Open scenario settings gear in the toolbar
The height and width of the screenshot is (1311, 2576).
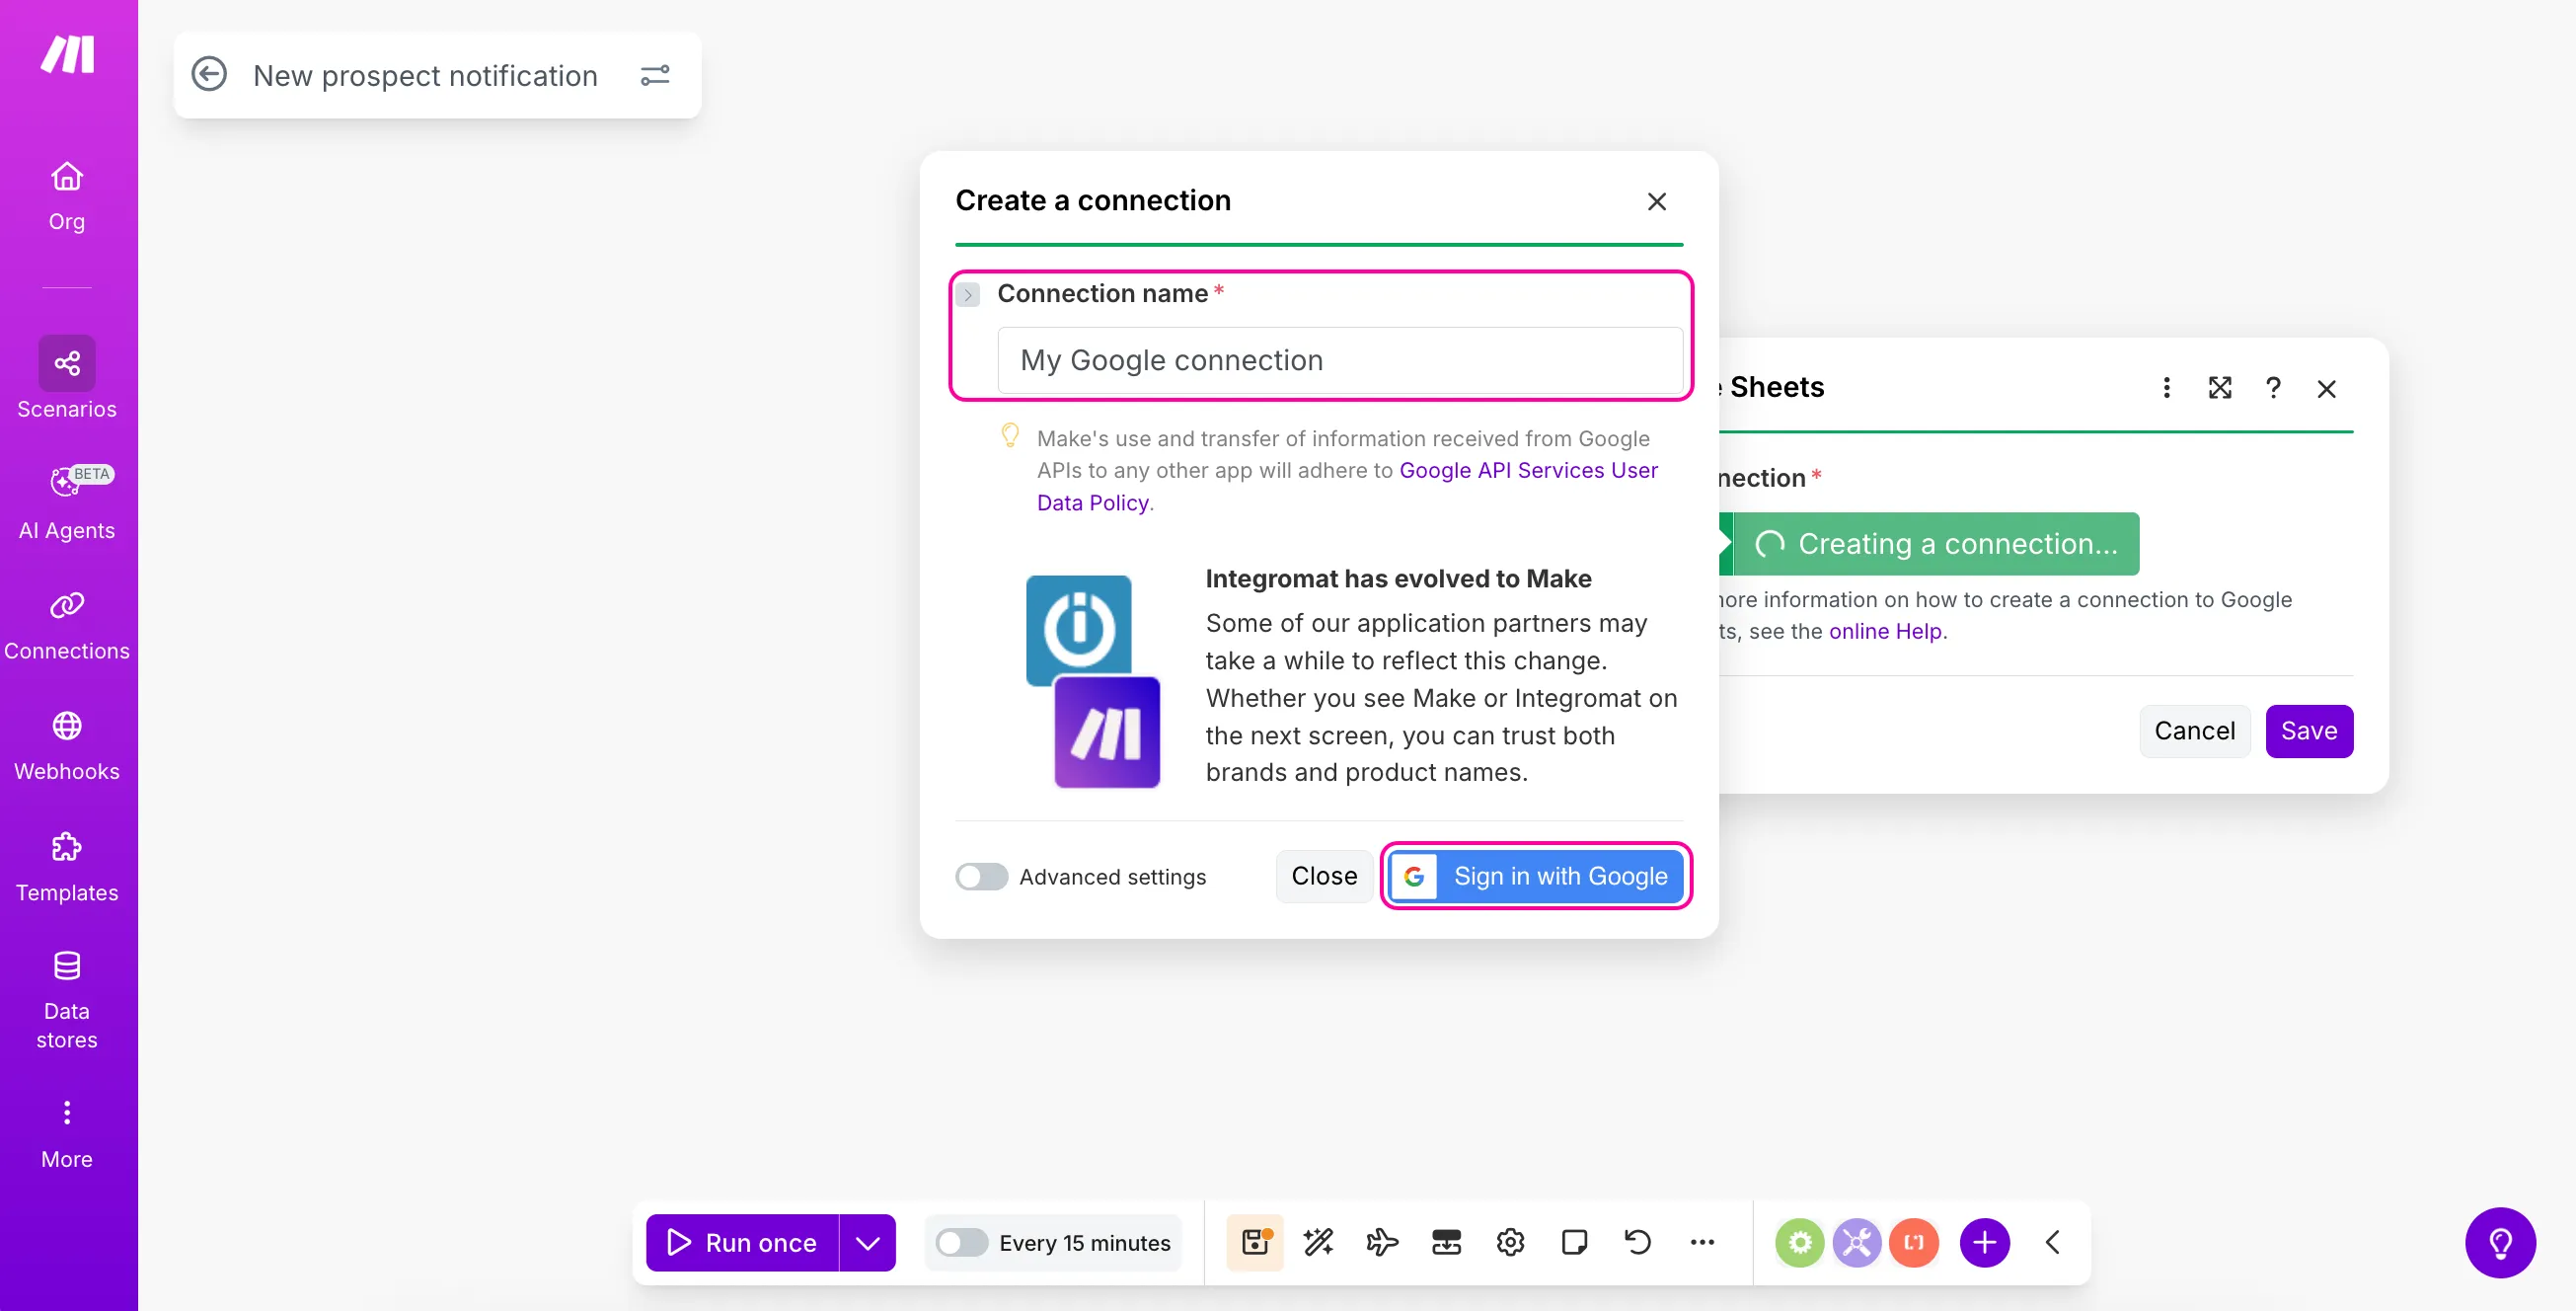1511,1242
